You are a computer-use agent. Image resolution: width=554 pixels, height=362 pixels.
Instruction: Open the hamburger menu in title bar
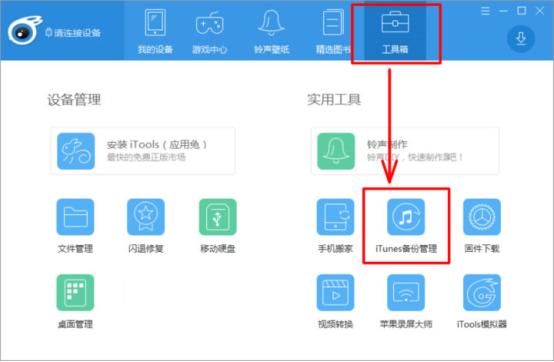point(485,11)
